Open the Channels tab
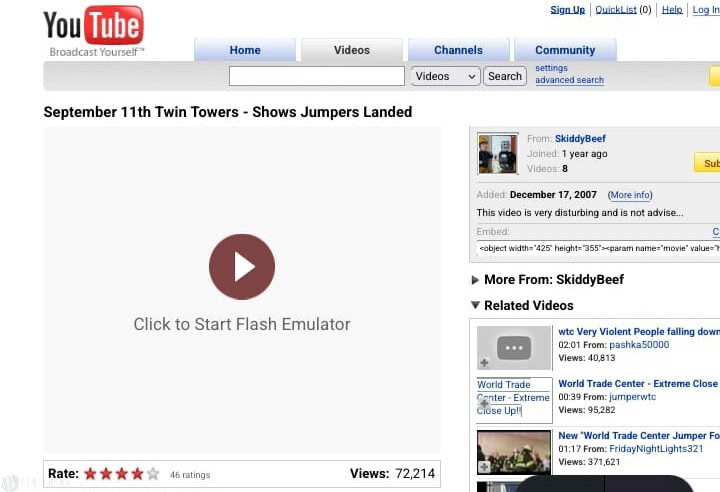This screenshot has height=492, width=720. pyautogui.click(x=458, y=50)
